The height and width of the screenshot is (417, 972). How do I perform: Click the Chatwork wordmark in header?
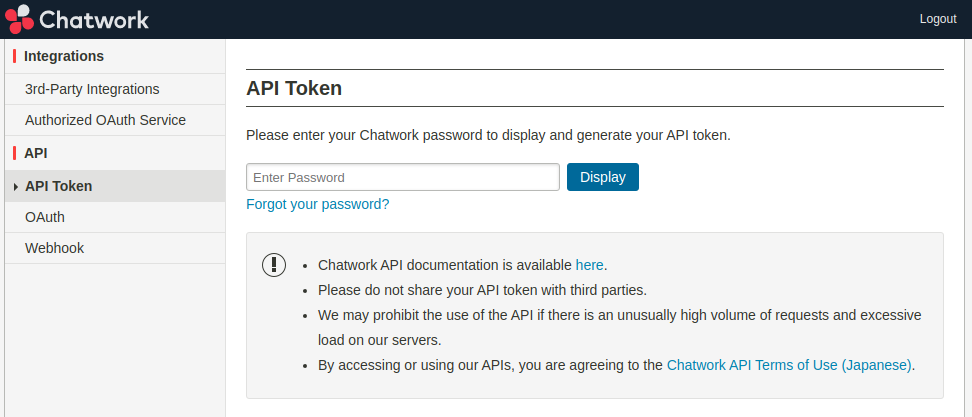95,19
